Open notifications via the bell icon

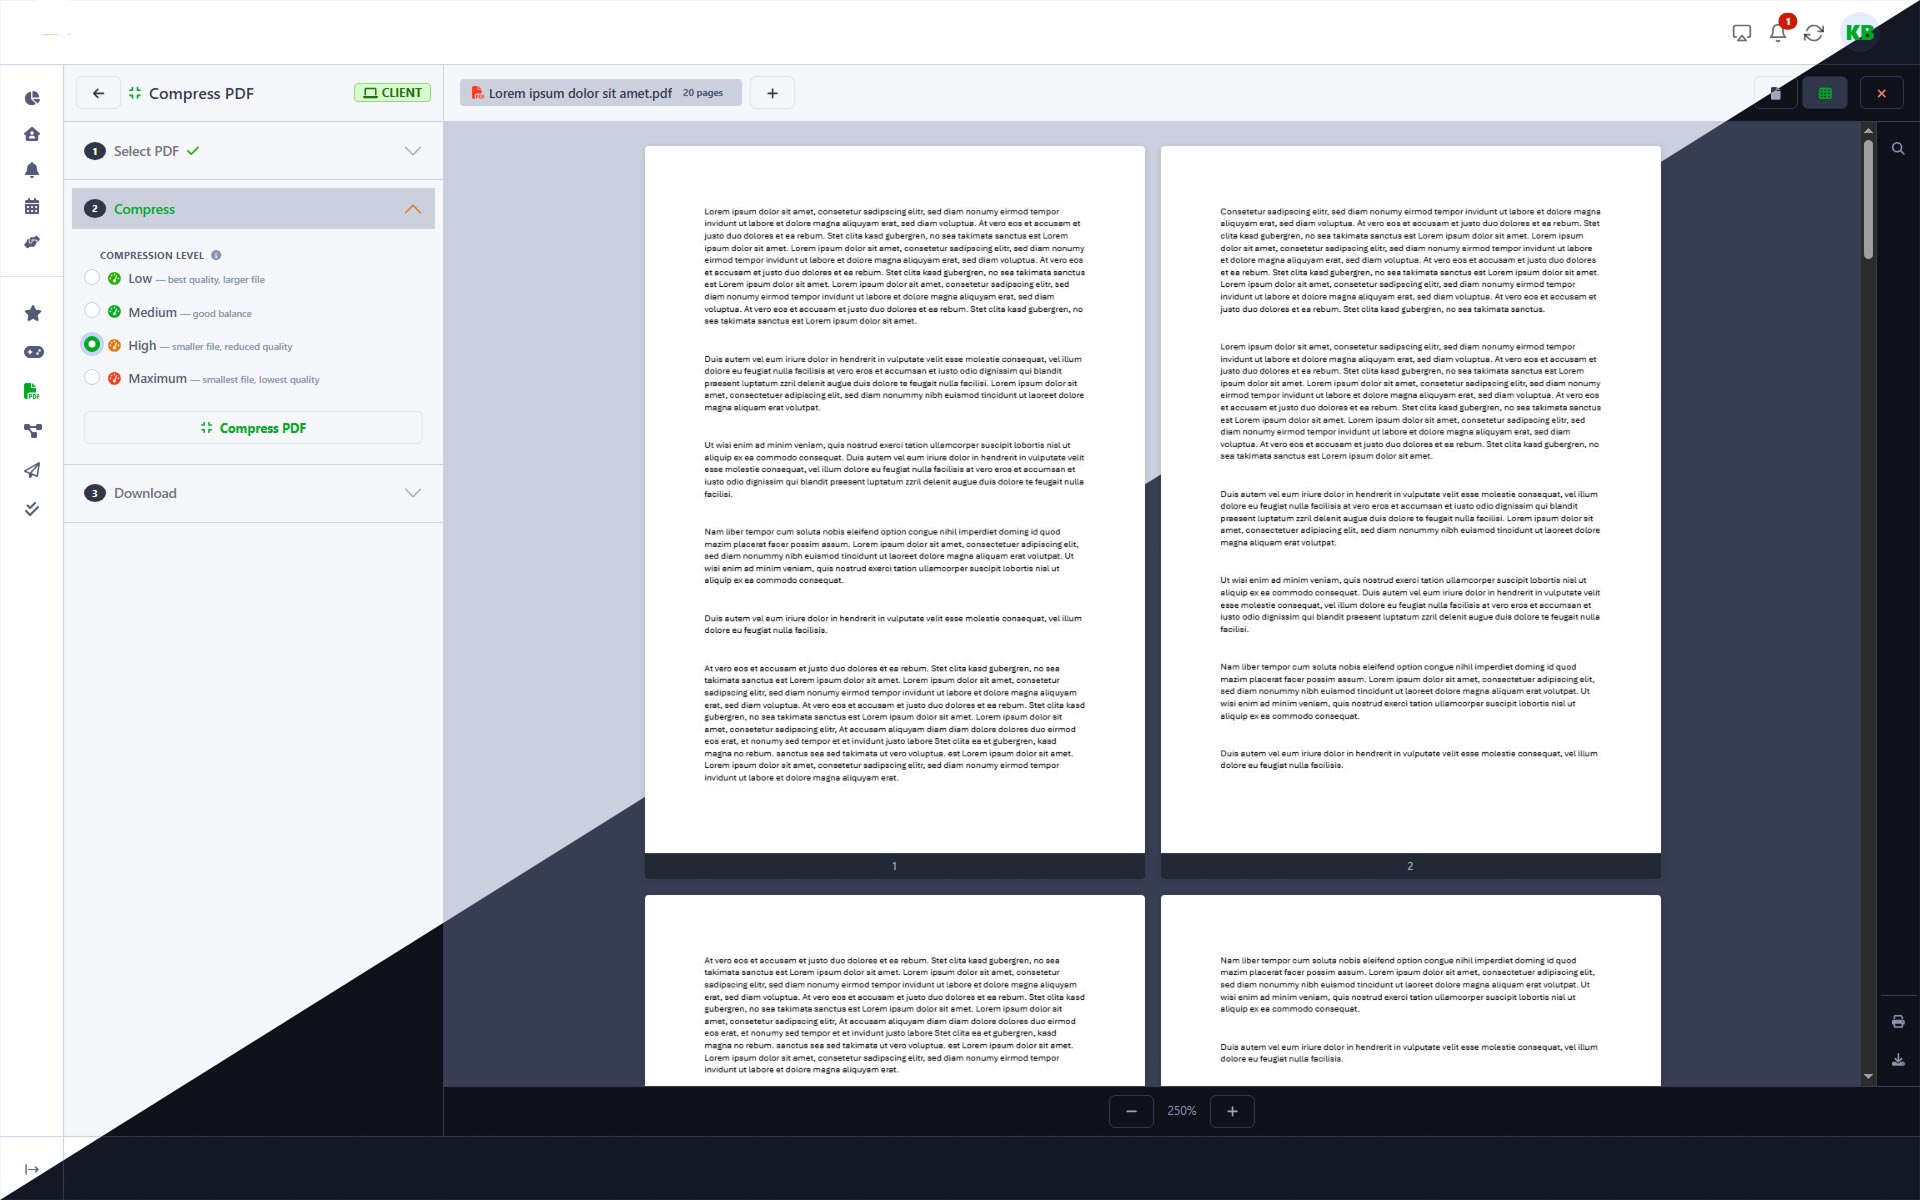pyautogui.click(x=32, y=170)
